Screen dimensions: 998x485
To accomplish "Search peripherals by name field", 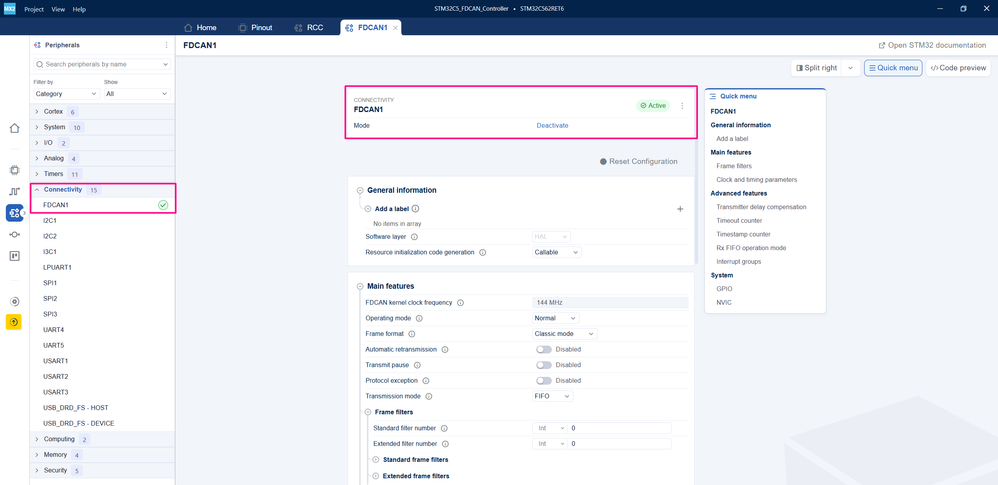I will point(102,64).
